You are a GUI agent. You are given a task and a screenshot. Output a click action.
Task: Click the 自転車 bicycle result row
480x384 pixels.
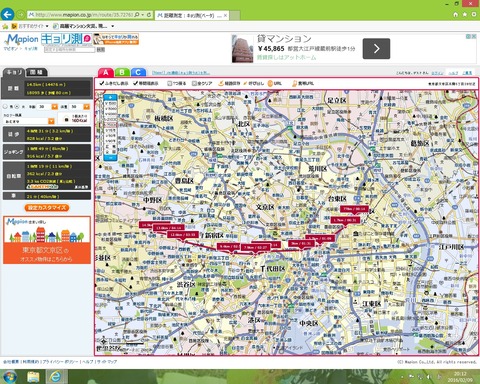[47, 176]
